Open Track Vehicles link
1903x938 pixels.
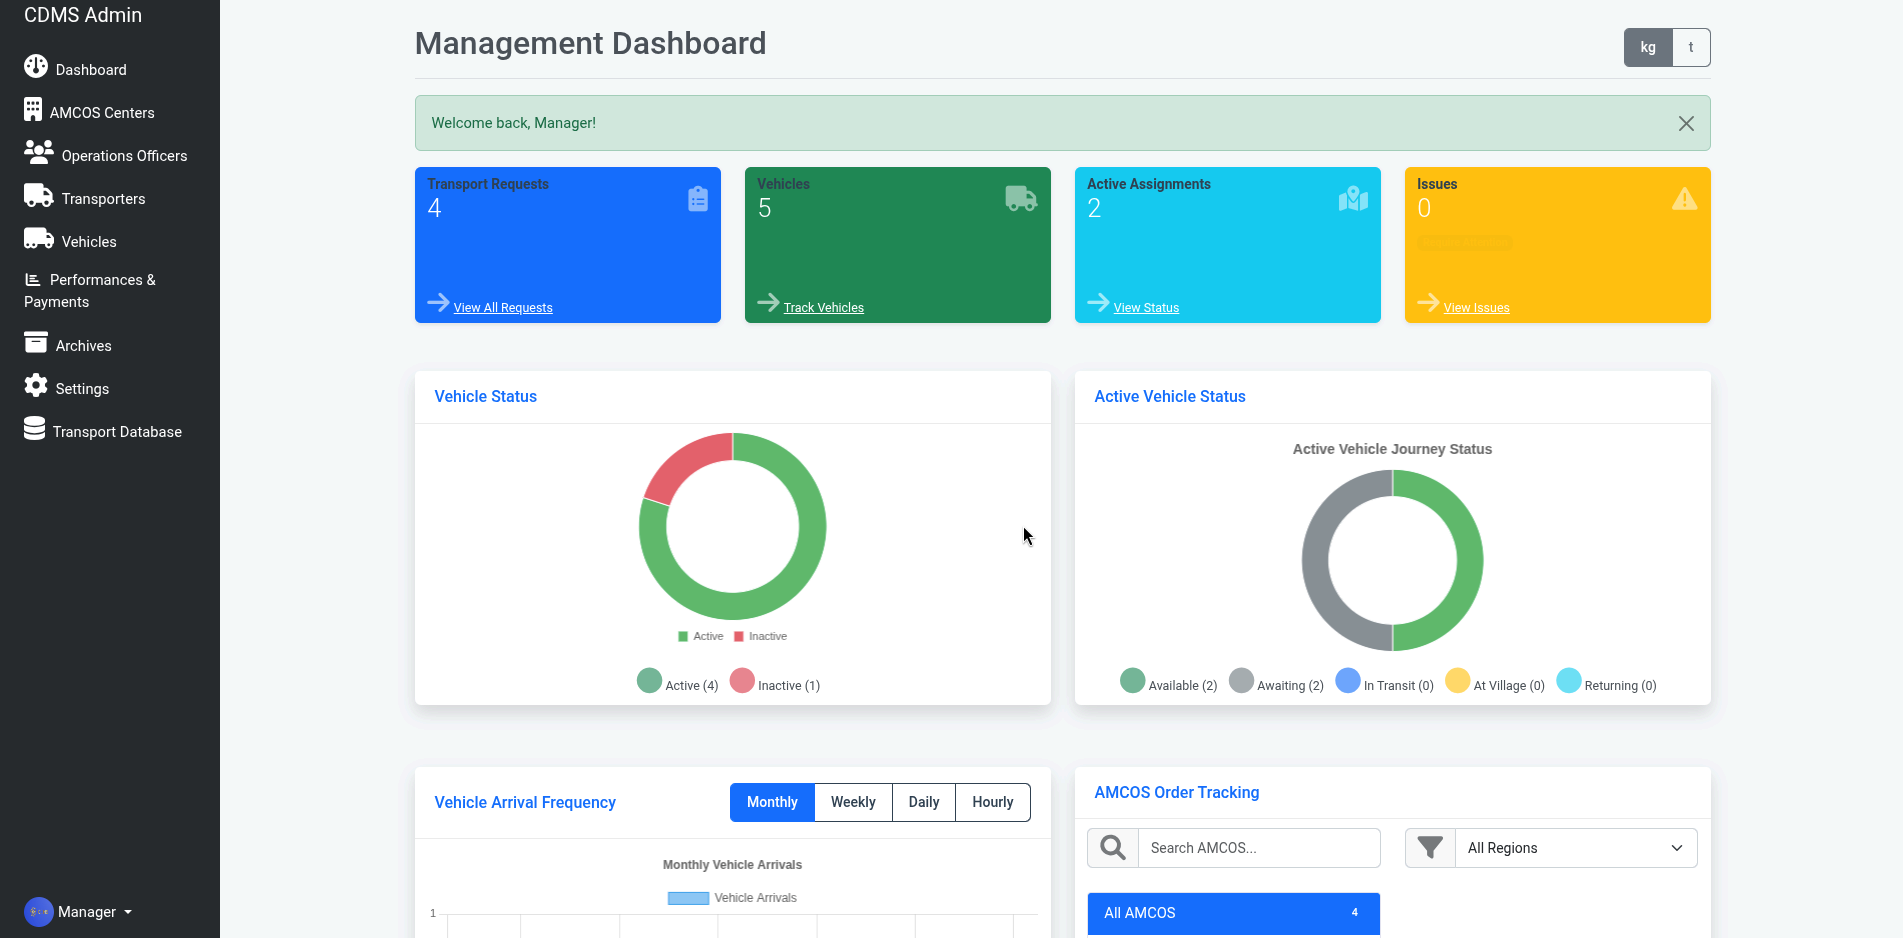point(824,308)
